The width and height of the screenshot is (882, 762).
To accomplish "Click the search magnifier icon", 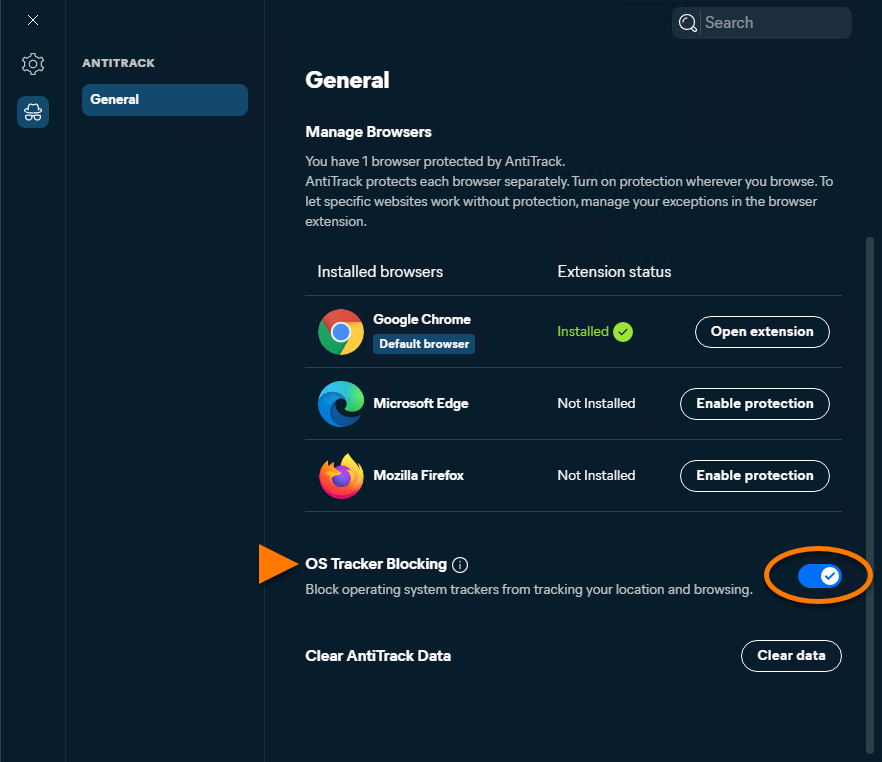I will click(687, 23).
